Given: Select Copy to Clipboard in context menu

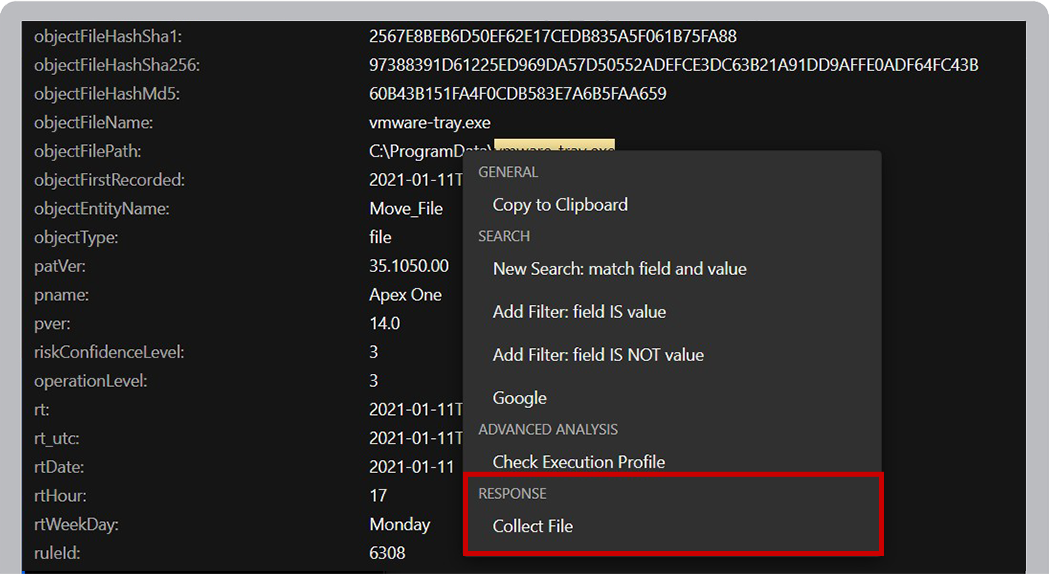Looking at the screenshot, I should point(560,205).
